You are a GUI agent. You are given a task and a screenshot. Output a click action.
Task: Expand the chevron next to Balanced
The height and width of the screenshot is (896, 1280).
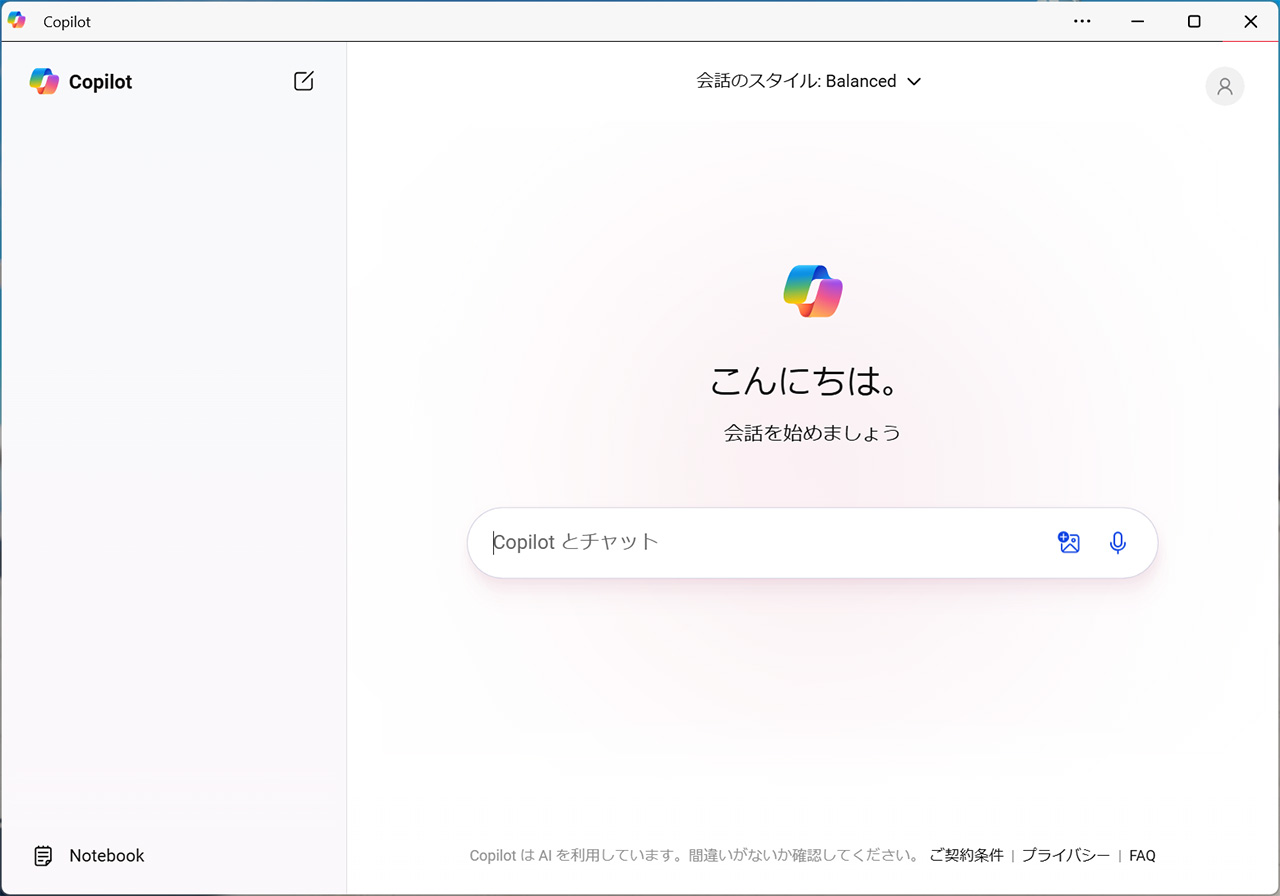tap(913, 82)
